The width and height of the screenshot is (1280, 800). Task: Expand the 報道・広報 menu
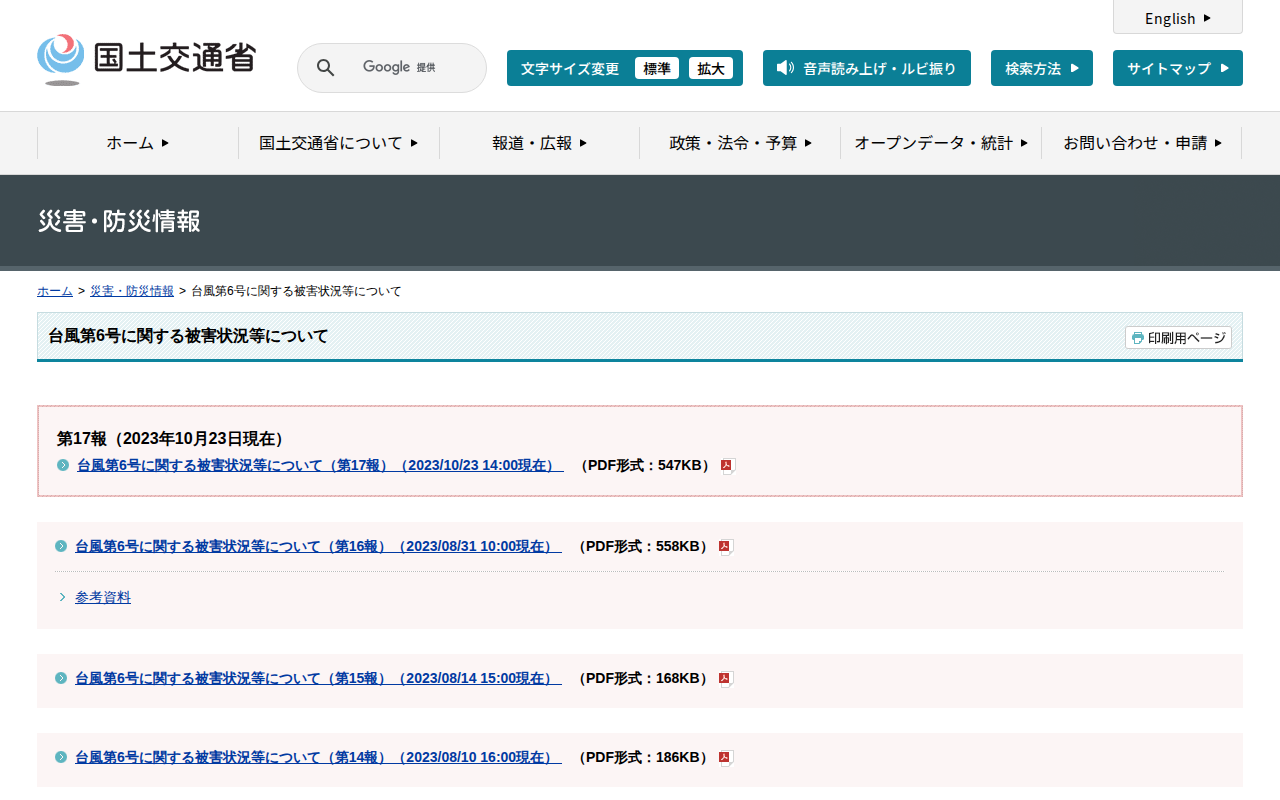coord(539,143)
